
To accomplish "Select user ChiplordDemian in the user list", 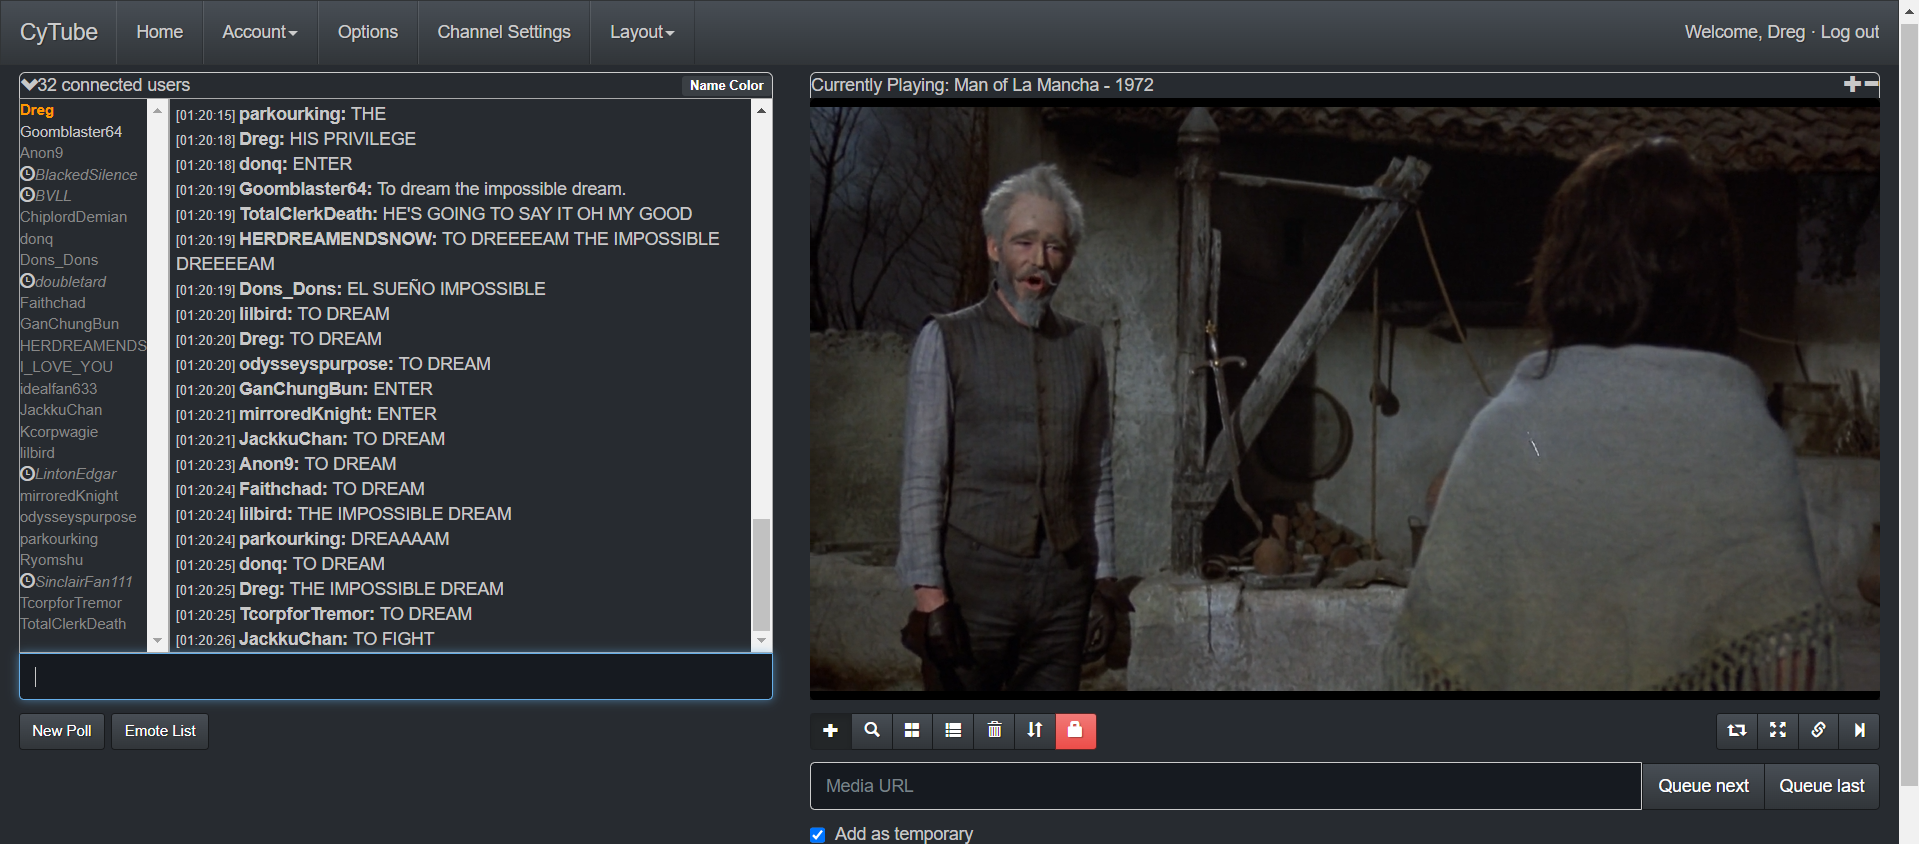I will click(x=73, y=217).
